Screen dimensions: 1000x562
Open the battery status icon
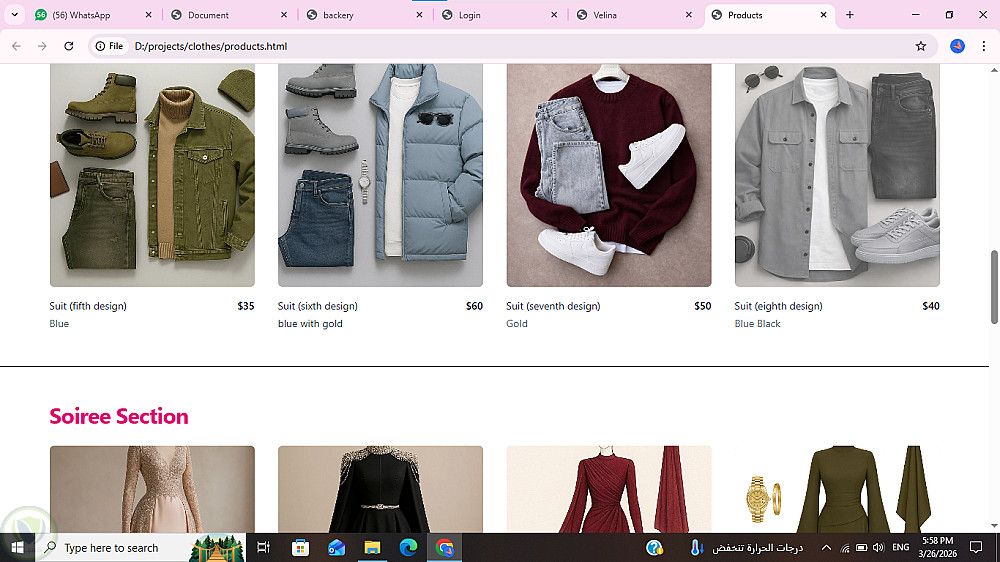(862, 547)
